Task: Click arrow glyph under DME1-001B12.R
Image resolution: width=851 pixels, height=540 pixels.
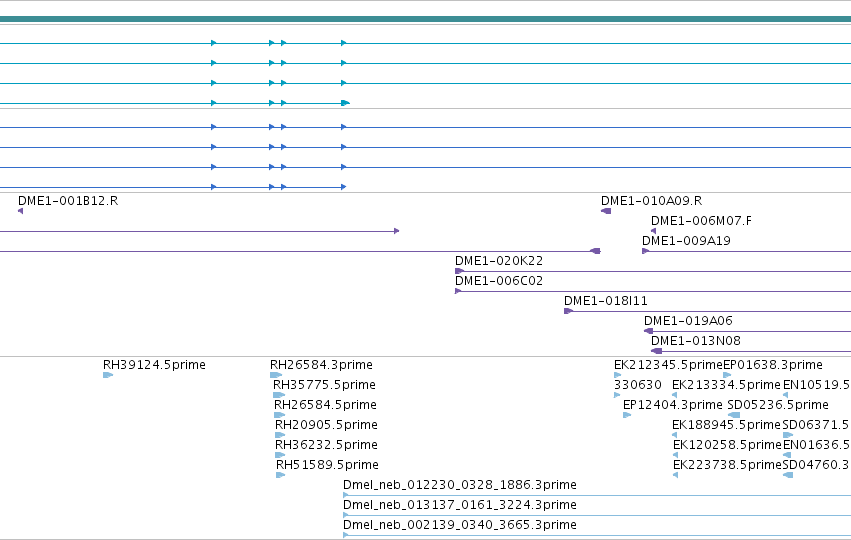Action: tap(21, 211)
